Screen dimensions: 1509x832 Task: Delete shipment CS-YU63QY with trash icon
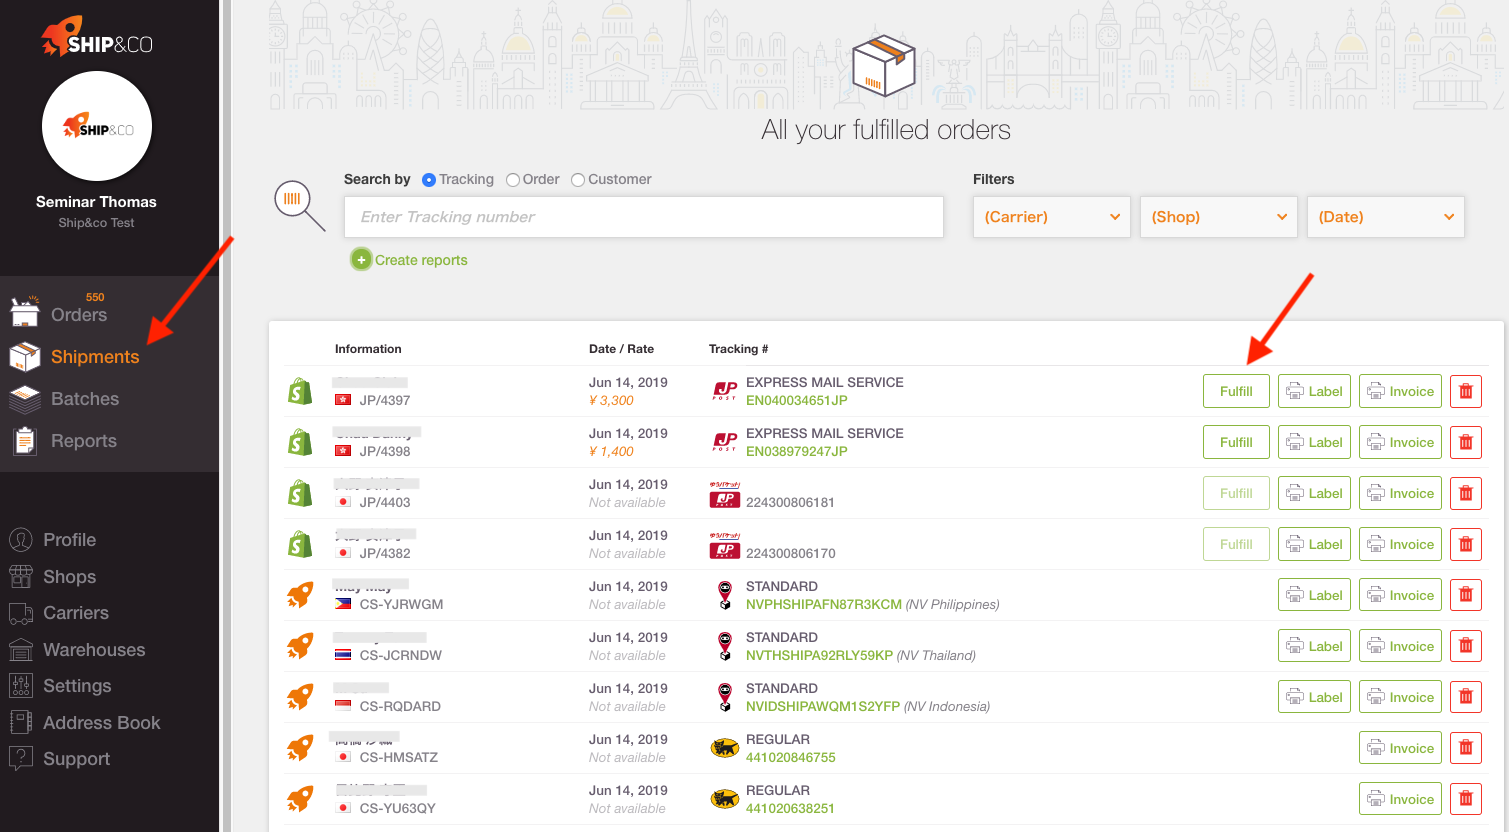(1466, 799)
